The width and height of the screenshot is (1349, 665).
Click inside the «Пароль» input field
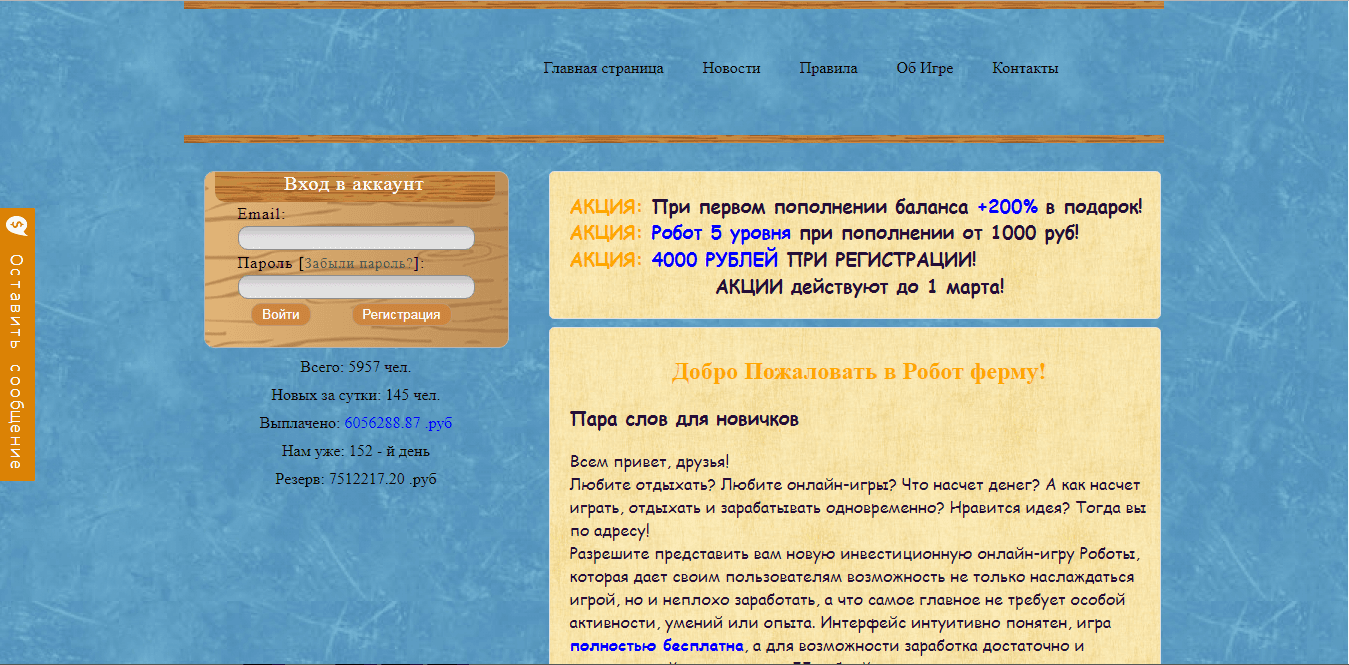[355, 287]
